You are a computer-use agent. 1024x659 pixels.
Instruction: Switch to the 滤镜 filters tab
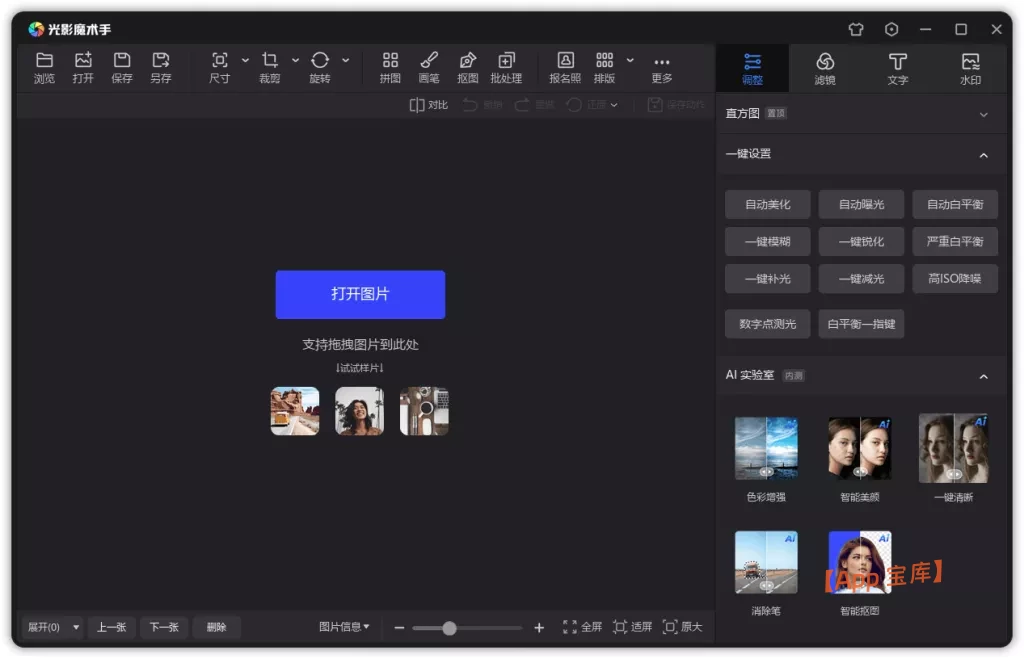[x=824, y=67]
